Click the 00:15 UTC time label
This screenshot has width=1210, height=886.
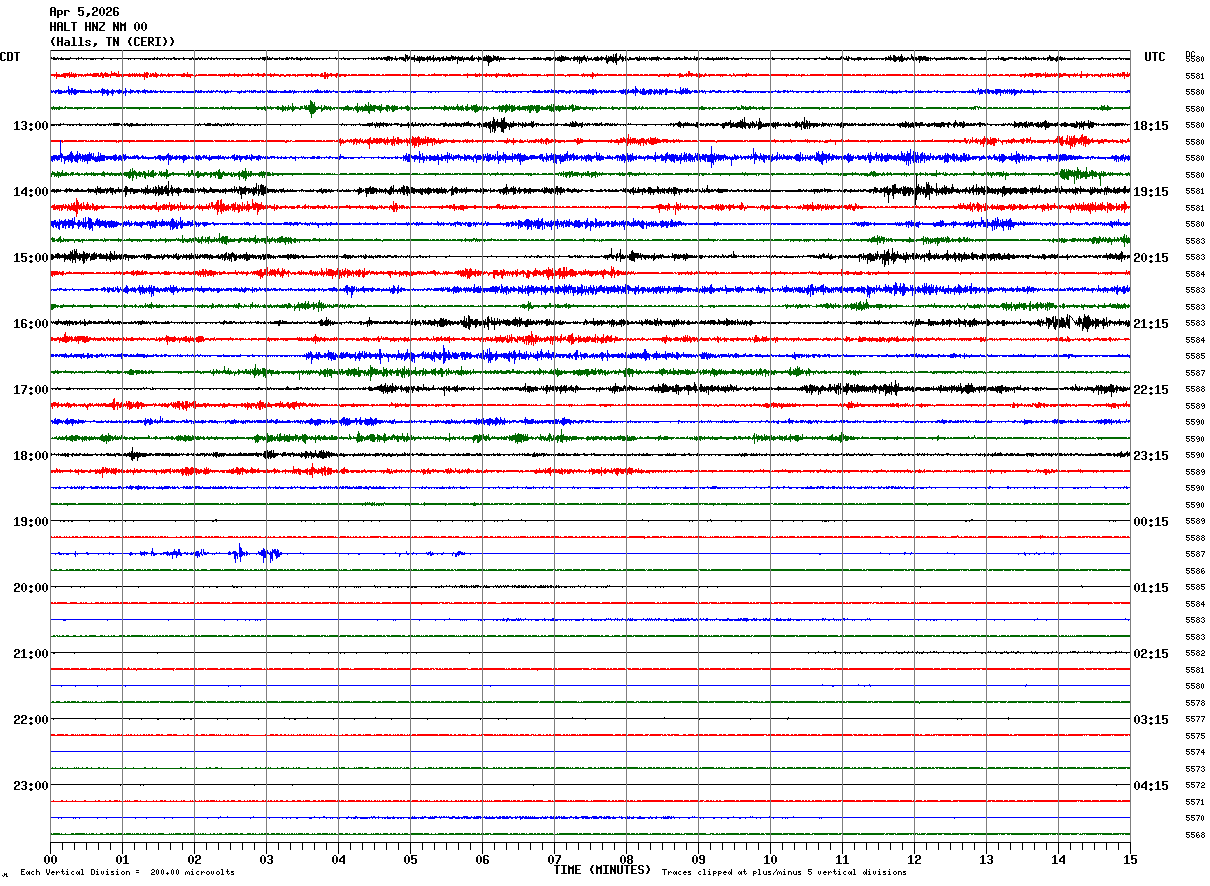[1151, 522]
